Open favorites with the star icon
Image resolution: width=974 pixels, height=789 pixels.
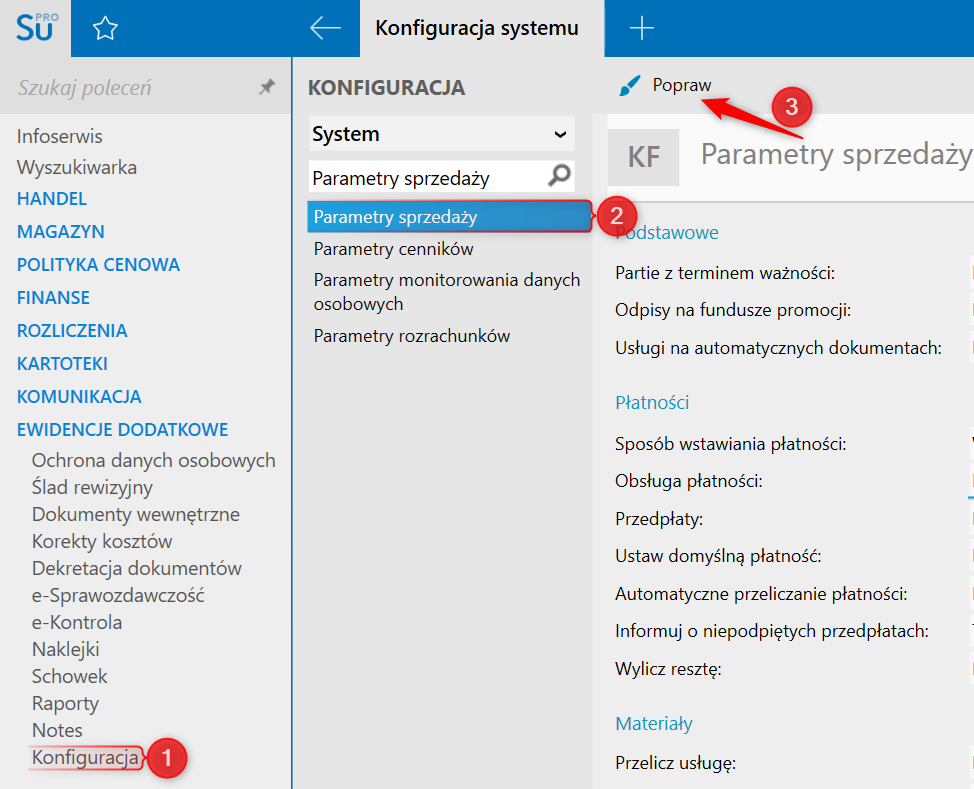click(105, 29)
